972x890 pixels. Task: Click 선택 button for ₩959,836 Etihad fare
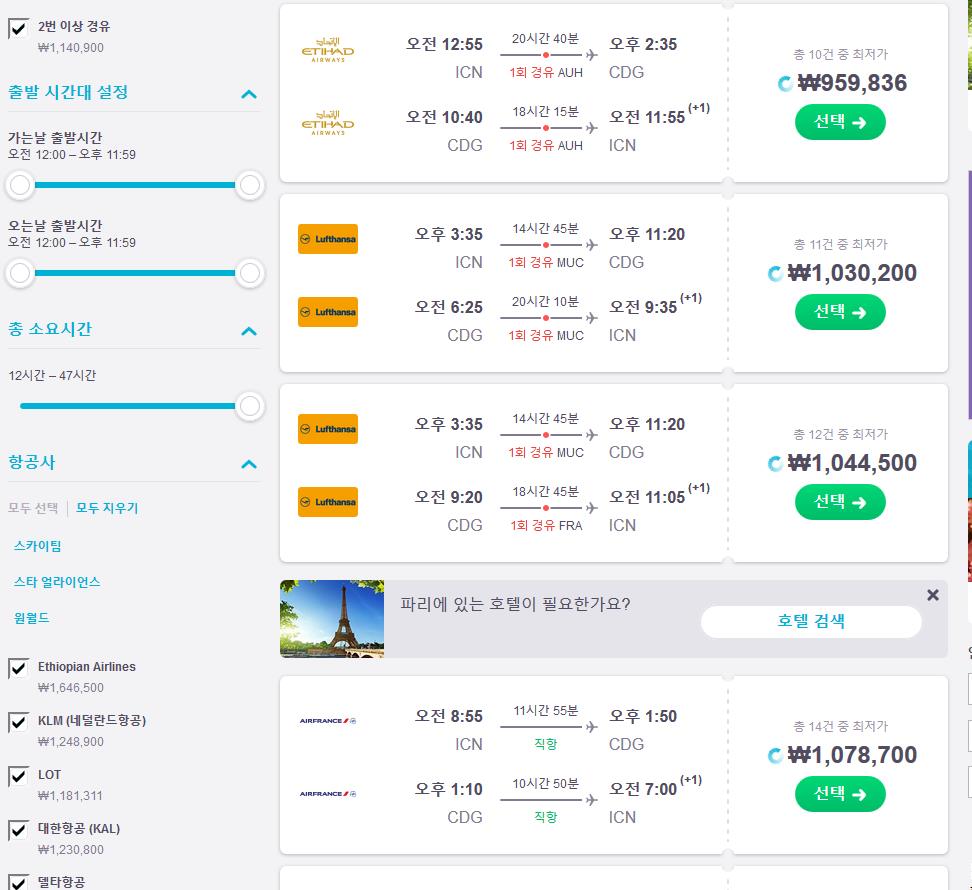840,122
